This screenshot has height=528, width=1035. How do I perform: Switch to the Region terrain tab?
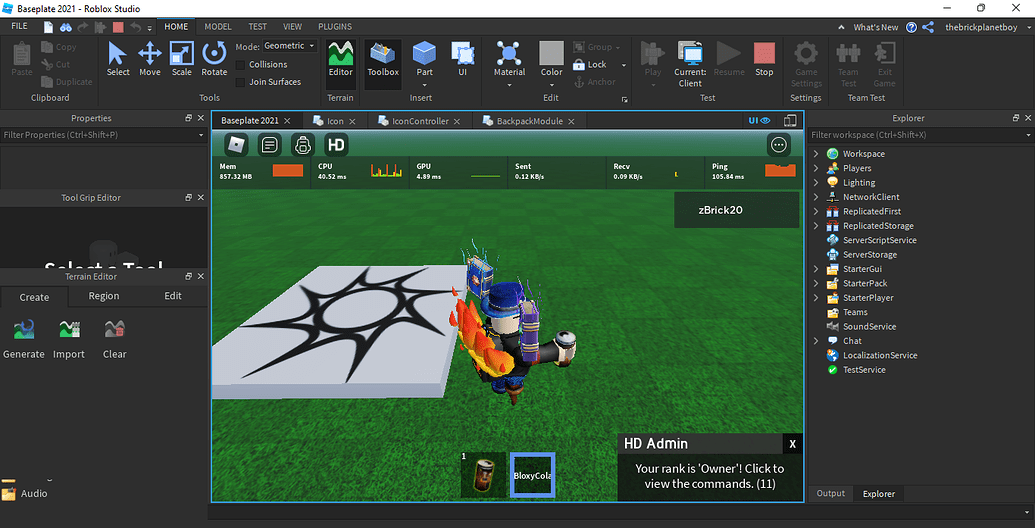point(104,296)
